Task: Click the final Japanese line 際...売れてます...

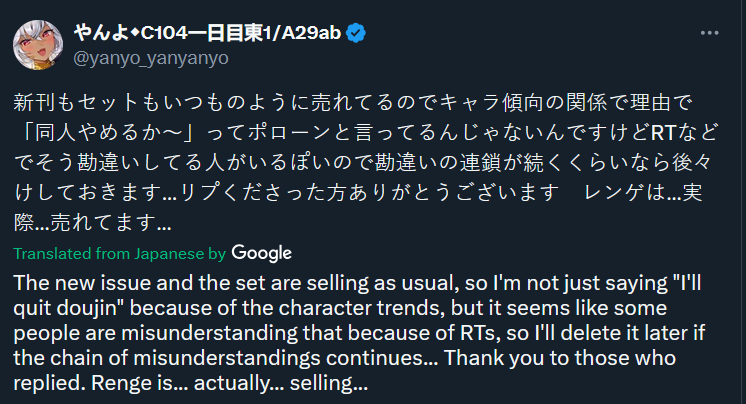Action: point(93,222)
